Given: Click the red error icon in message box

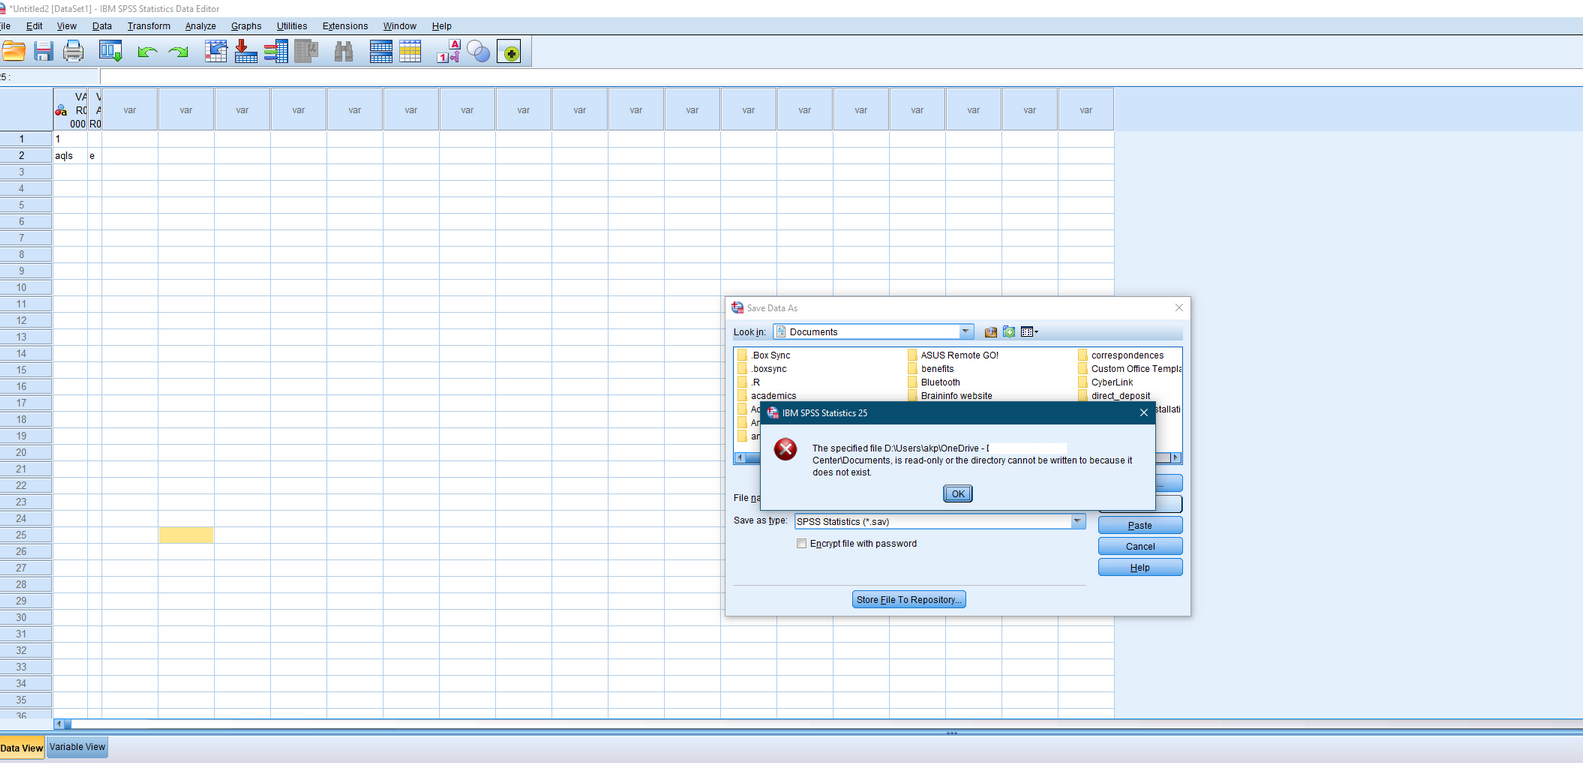Looking at the screenshot, I should click(786, 449).
